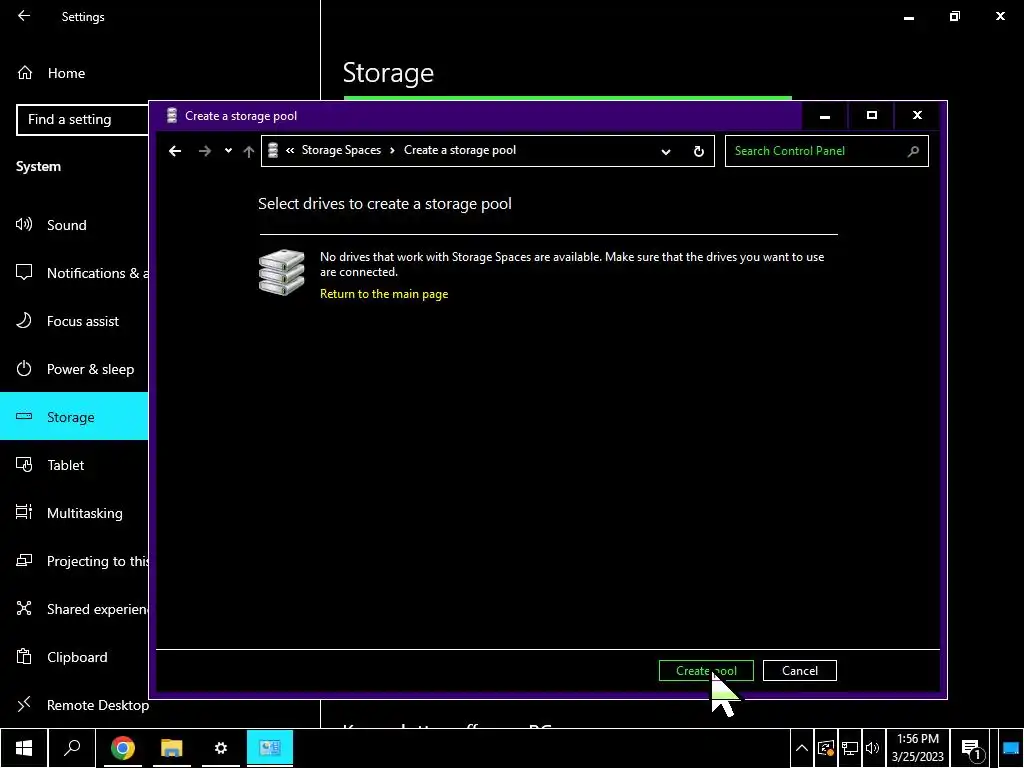The height and width of the screenshot is (768, 1024).
Task: Show hidden system tray icons
Action: 802,748
